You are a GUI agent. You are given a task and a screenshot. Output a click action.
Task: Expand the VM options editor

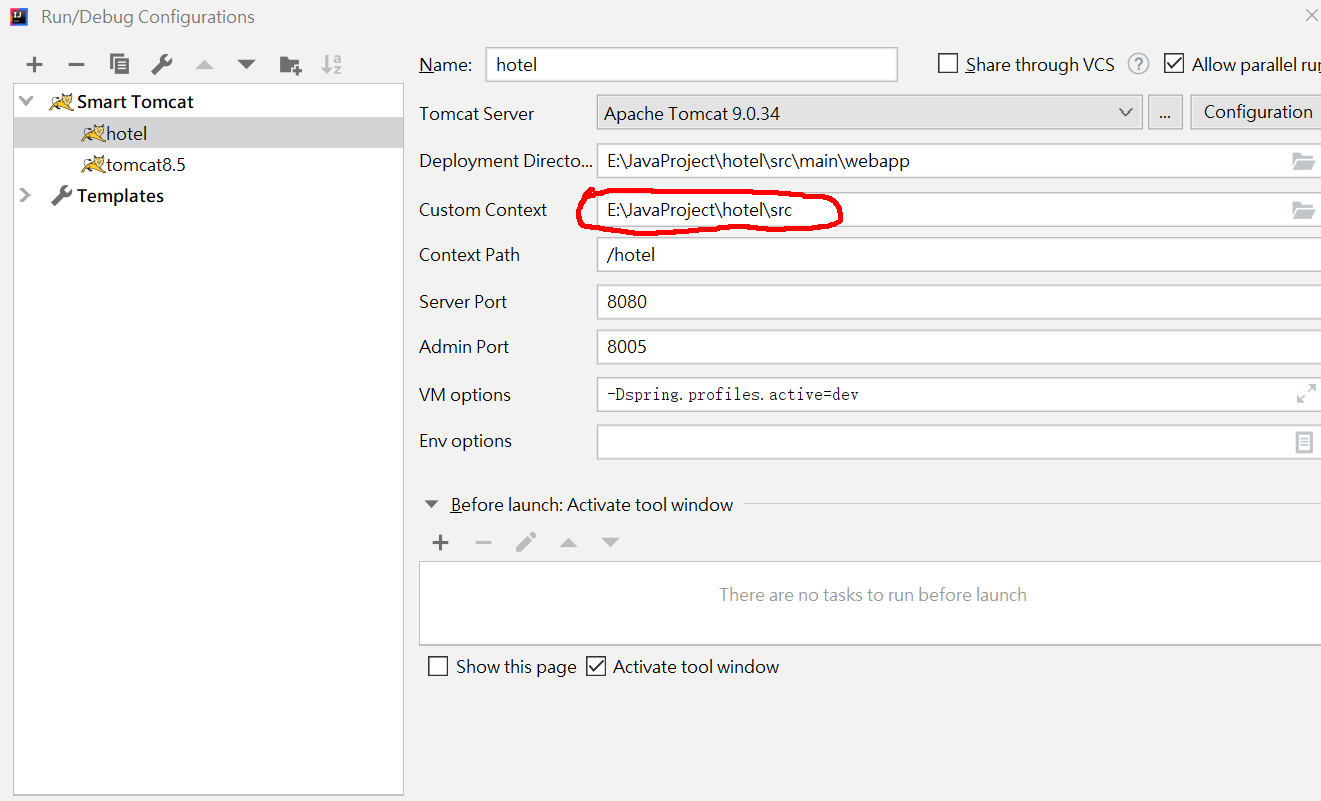(x=1306, y=394)
